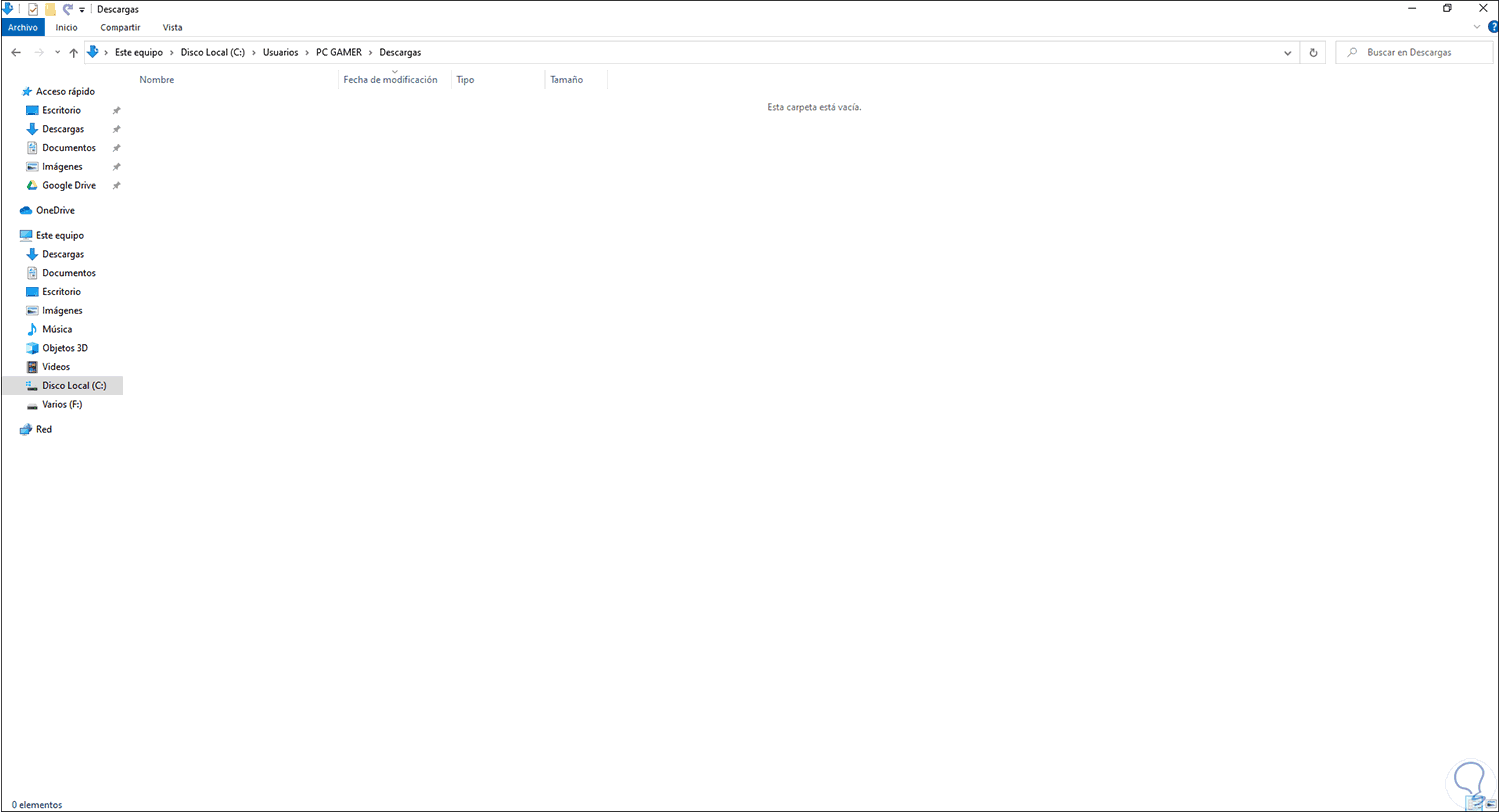The height and width of the screenshot is (812, 1500).
Task: Open the Customize Quick Access Toolbar dropdown
Action: 82,10
